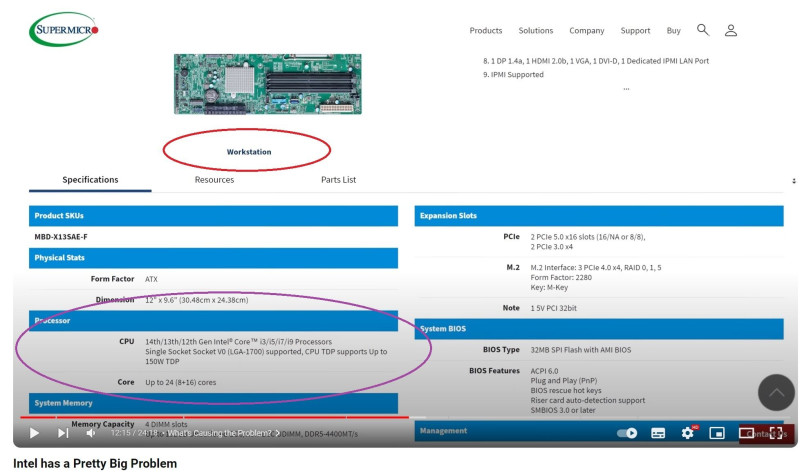Open the Products menu
The height and width of the screenshot is (473, 800).
[x=486, y=31]
